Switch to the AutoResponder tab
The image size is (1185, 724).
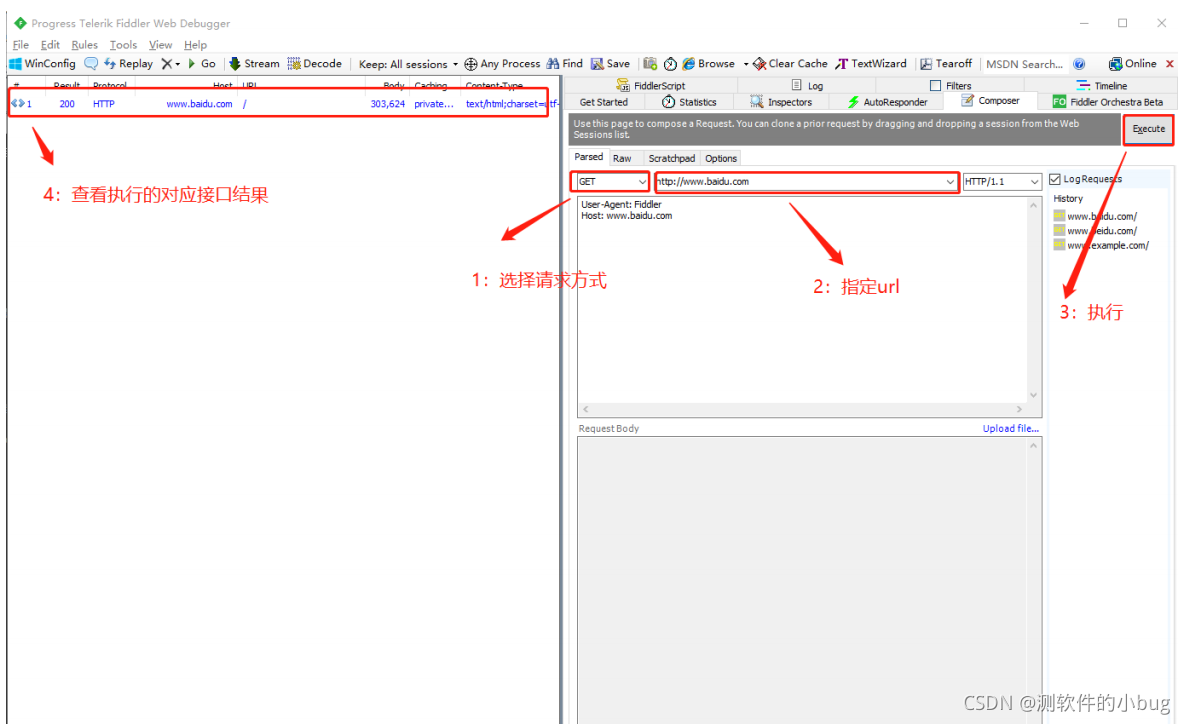pyautogui.click(x=887, y=102)
